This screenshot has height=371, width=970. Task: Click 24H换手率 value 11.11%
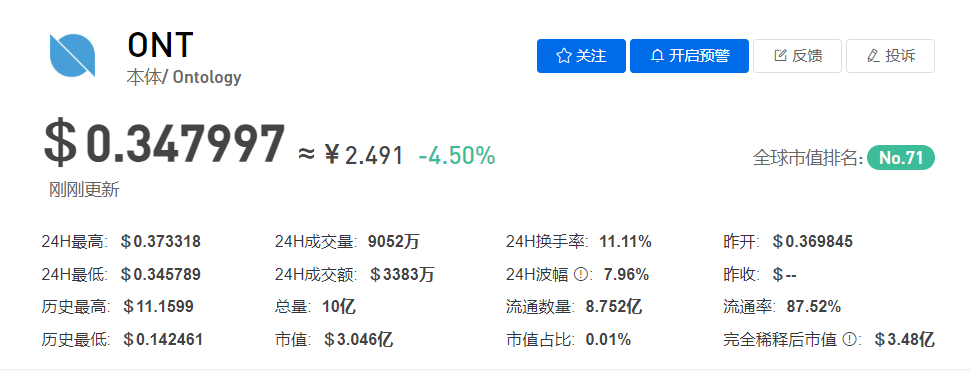625,241
